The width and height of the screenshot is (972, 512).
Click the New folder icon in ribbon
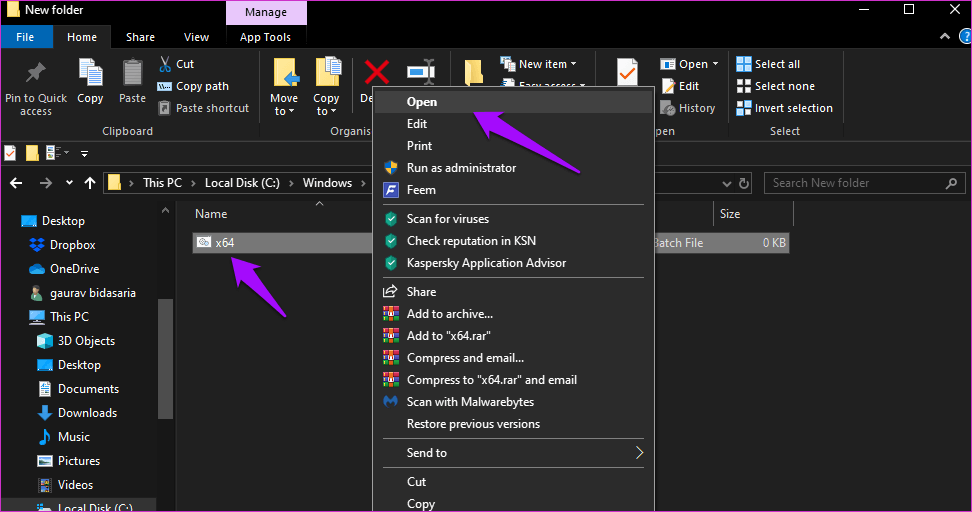(x=474, y=72)
